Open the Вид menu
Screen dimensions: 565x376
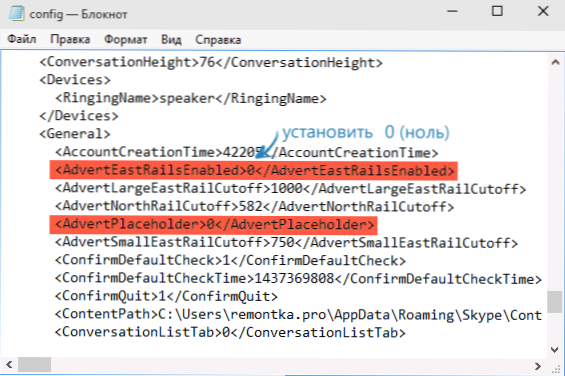(171, 39)
